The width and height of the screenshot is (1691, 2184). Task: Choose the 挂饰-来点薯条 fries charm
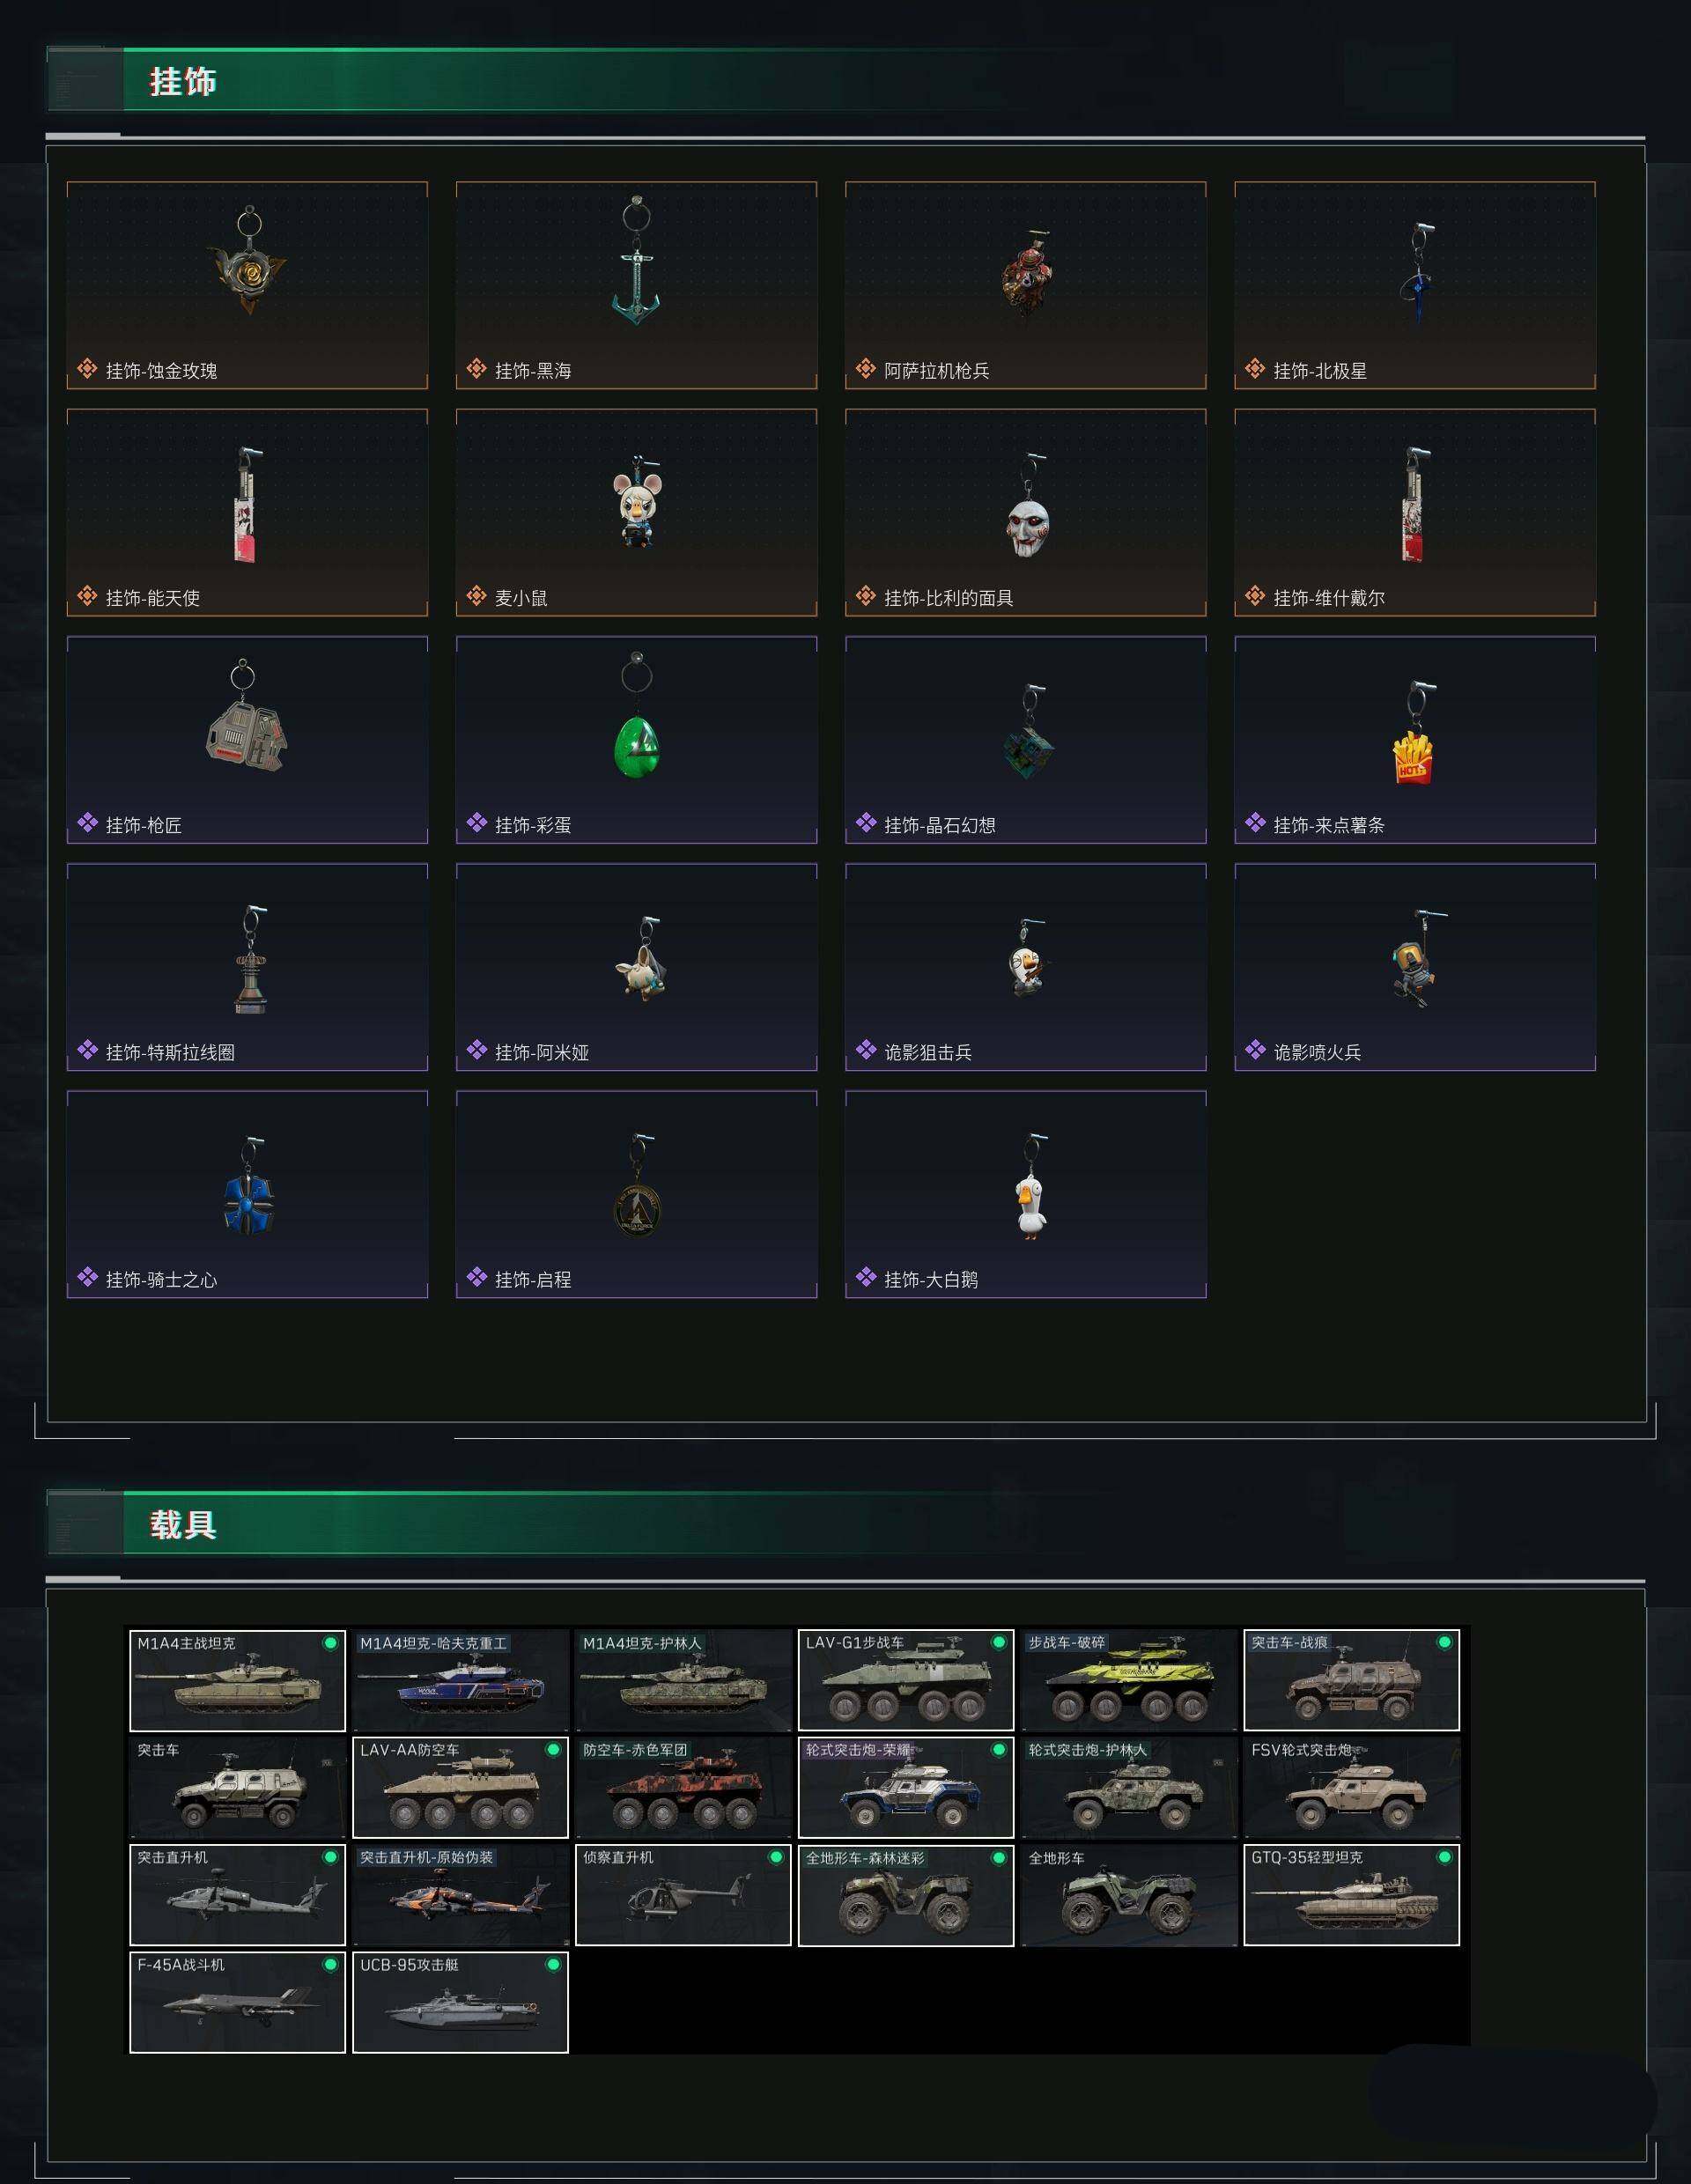pos(1414,739)
